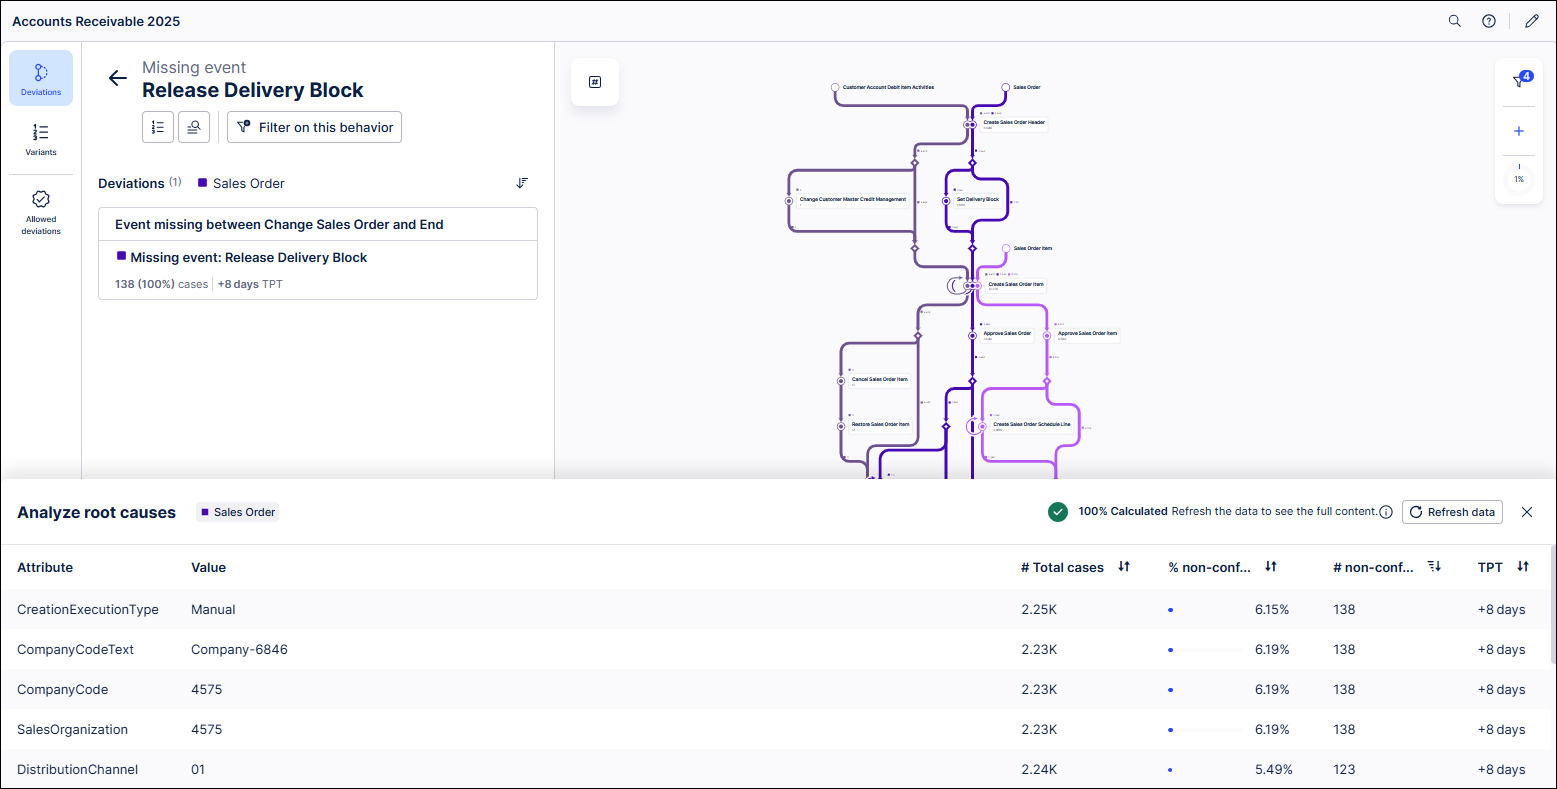Image resolution: width=1557 pixels, height=789 pixels.
Task: Sort by the # Total cases column
Action: tap(1124, 567)
